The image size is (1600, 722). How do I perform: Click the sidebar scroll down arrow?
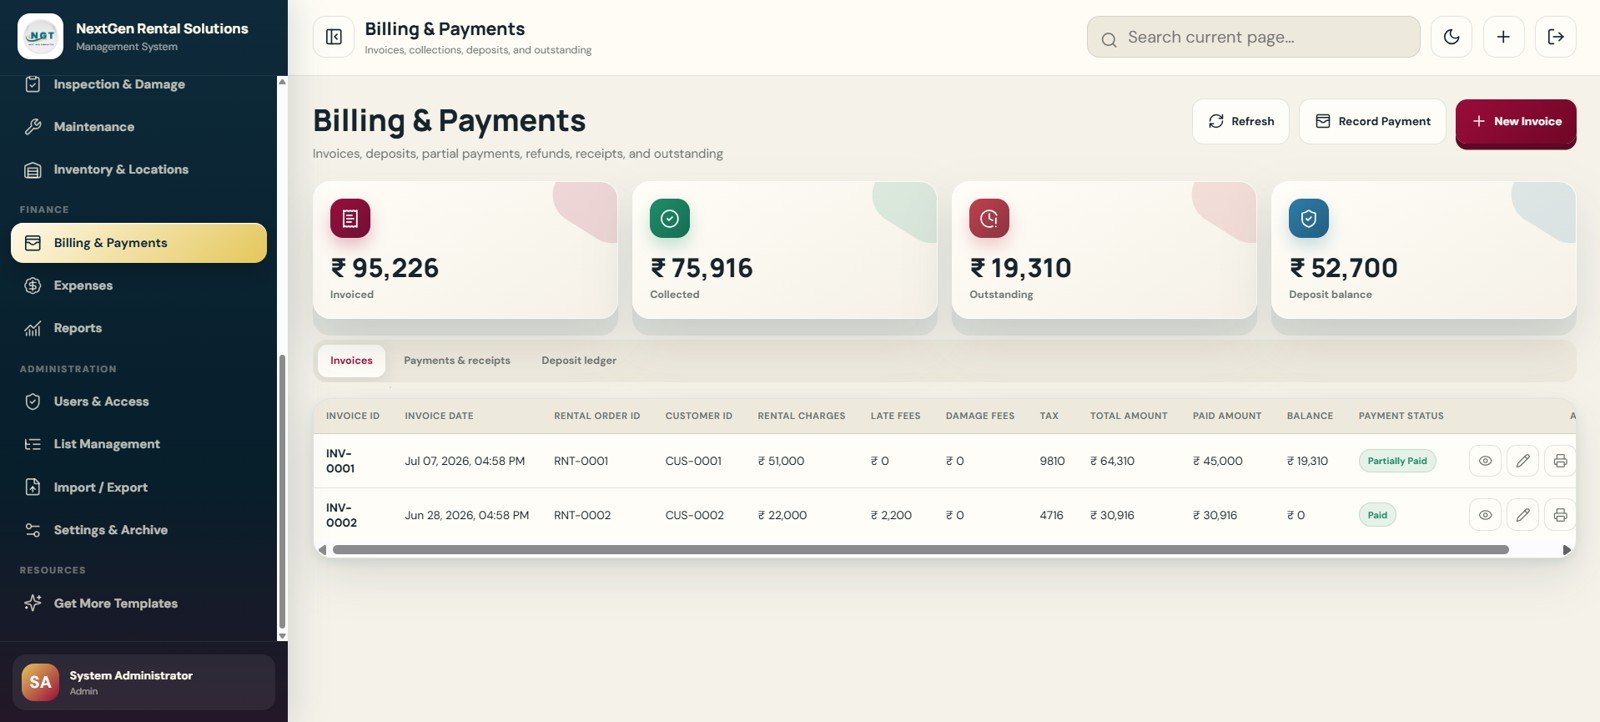[x=281, y=636]
